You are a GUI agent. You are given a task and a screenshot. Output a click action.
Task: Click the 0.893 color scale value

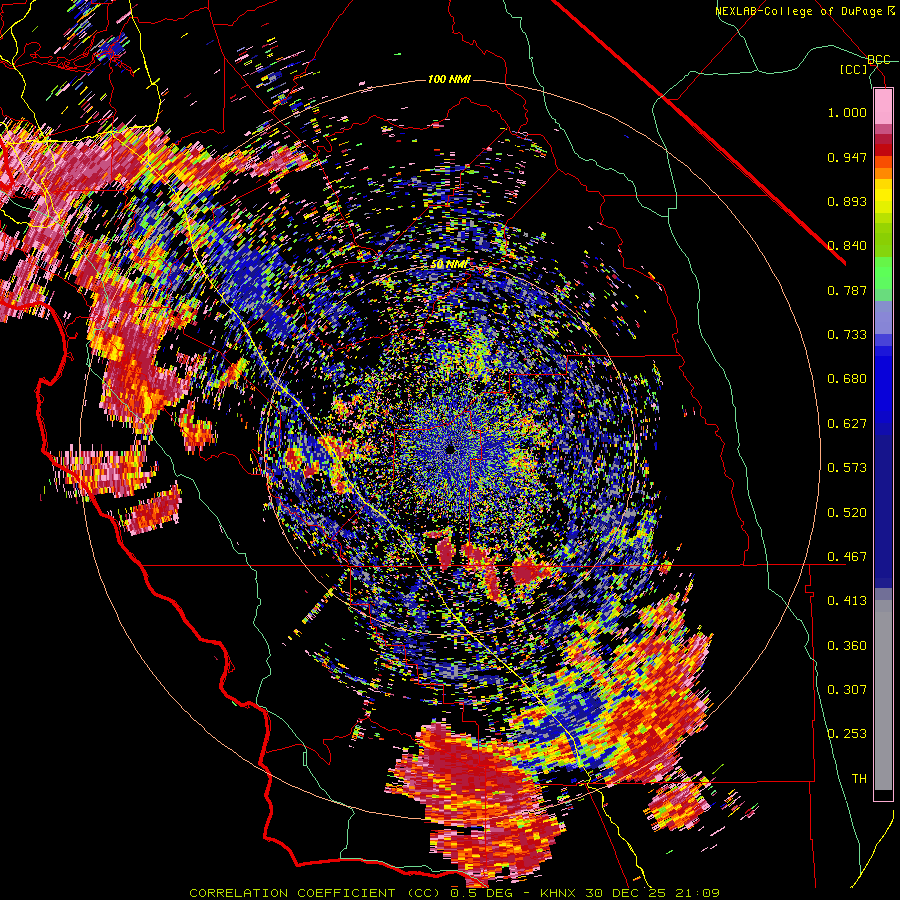[x=847, y=201]
